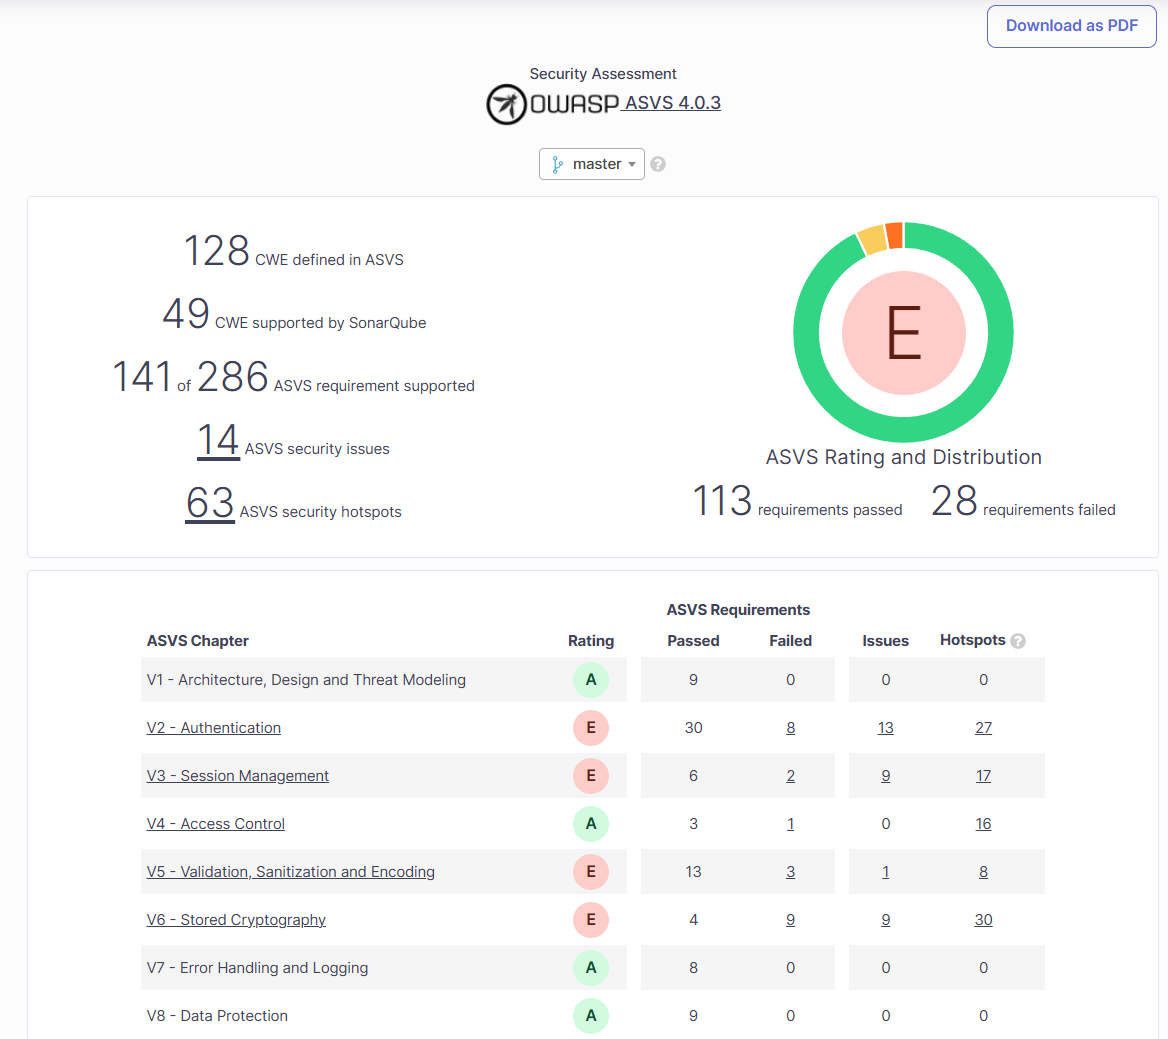Download the report as PDF

[x=1071, y=26]
